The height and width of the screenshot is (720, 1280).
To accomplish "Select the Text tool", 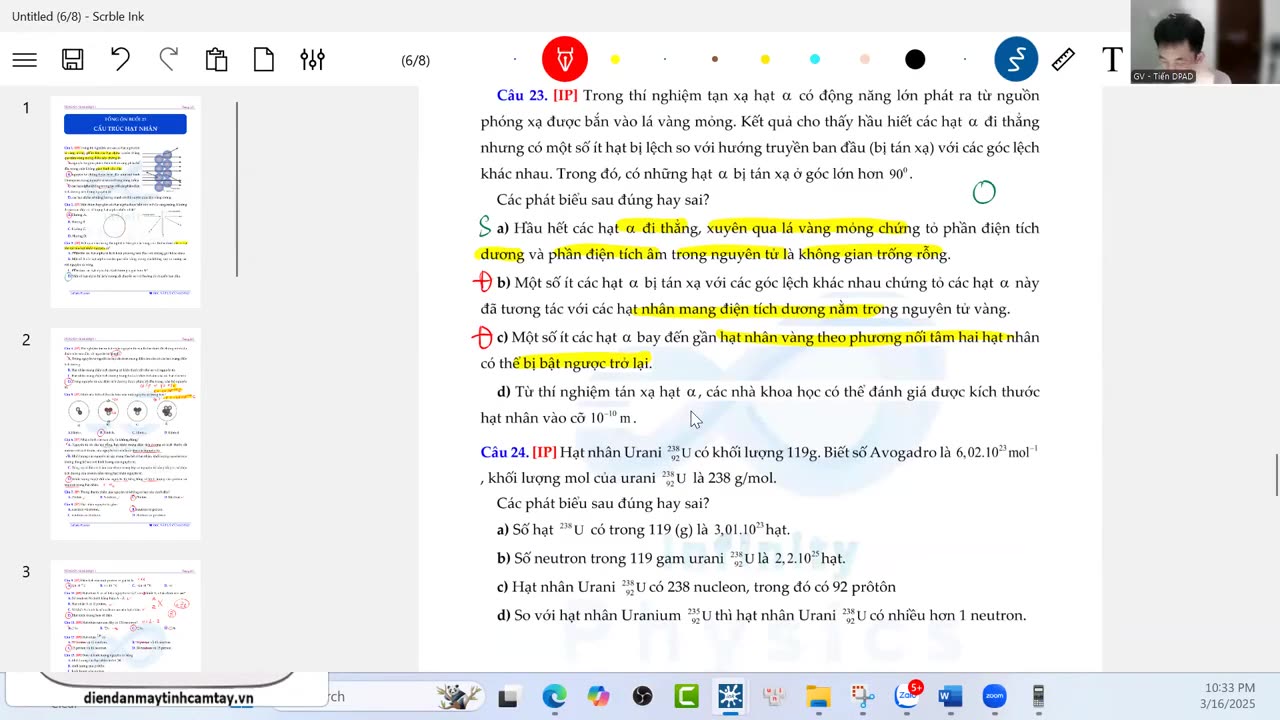I will coord(1112,60).
